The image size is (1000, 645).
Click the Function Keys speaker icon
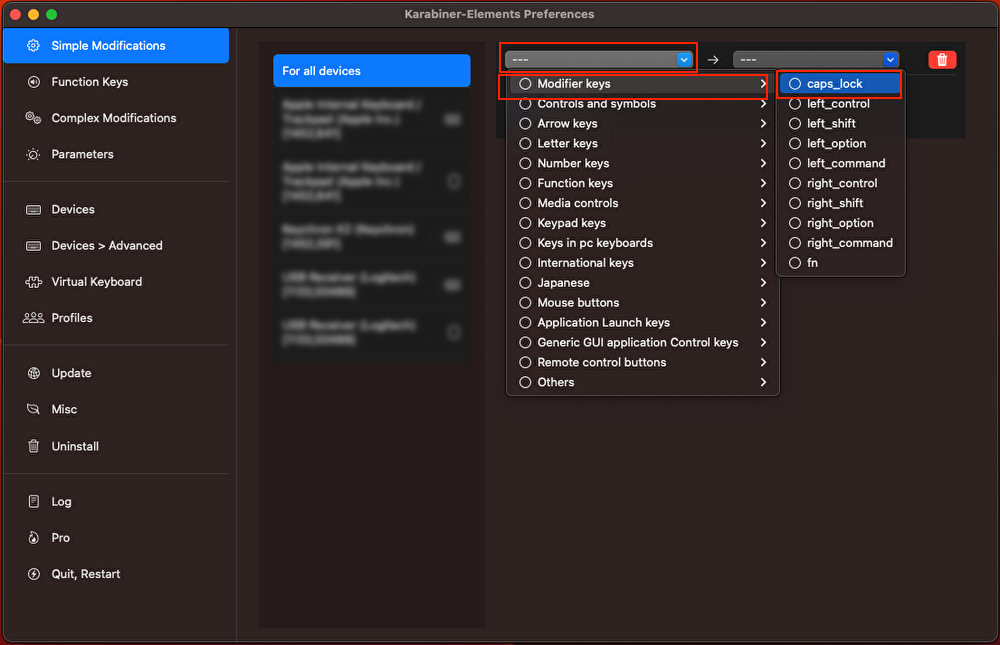tap(33, 82)
